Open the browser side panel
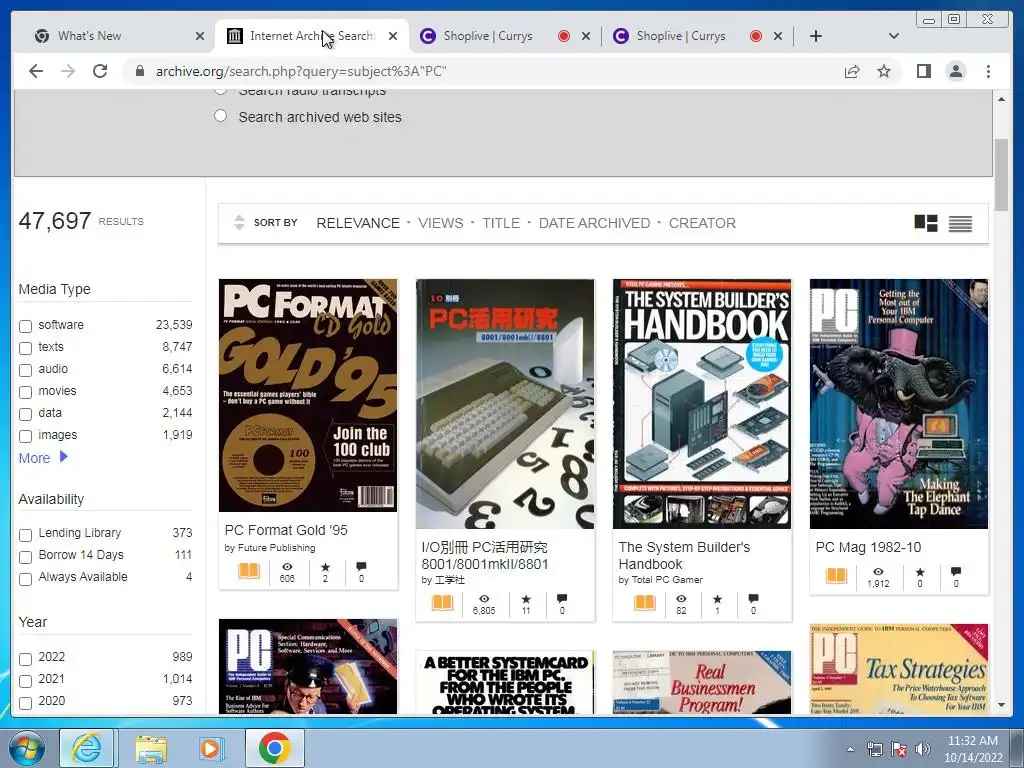The width and height of the screenshot is (1024, 768). point(923,71)
